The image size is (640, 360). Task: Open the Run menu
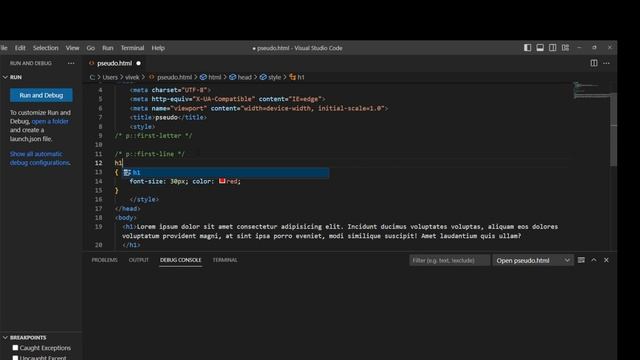(108, 48)
